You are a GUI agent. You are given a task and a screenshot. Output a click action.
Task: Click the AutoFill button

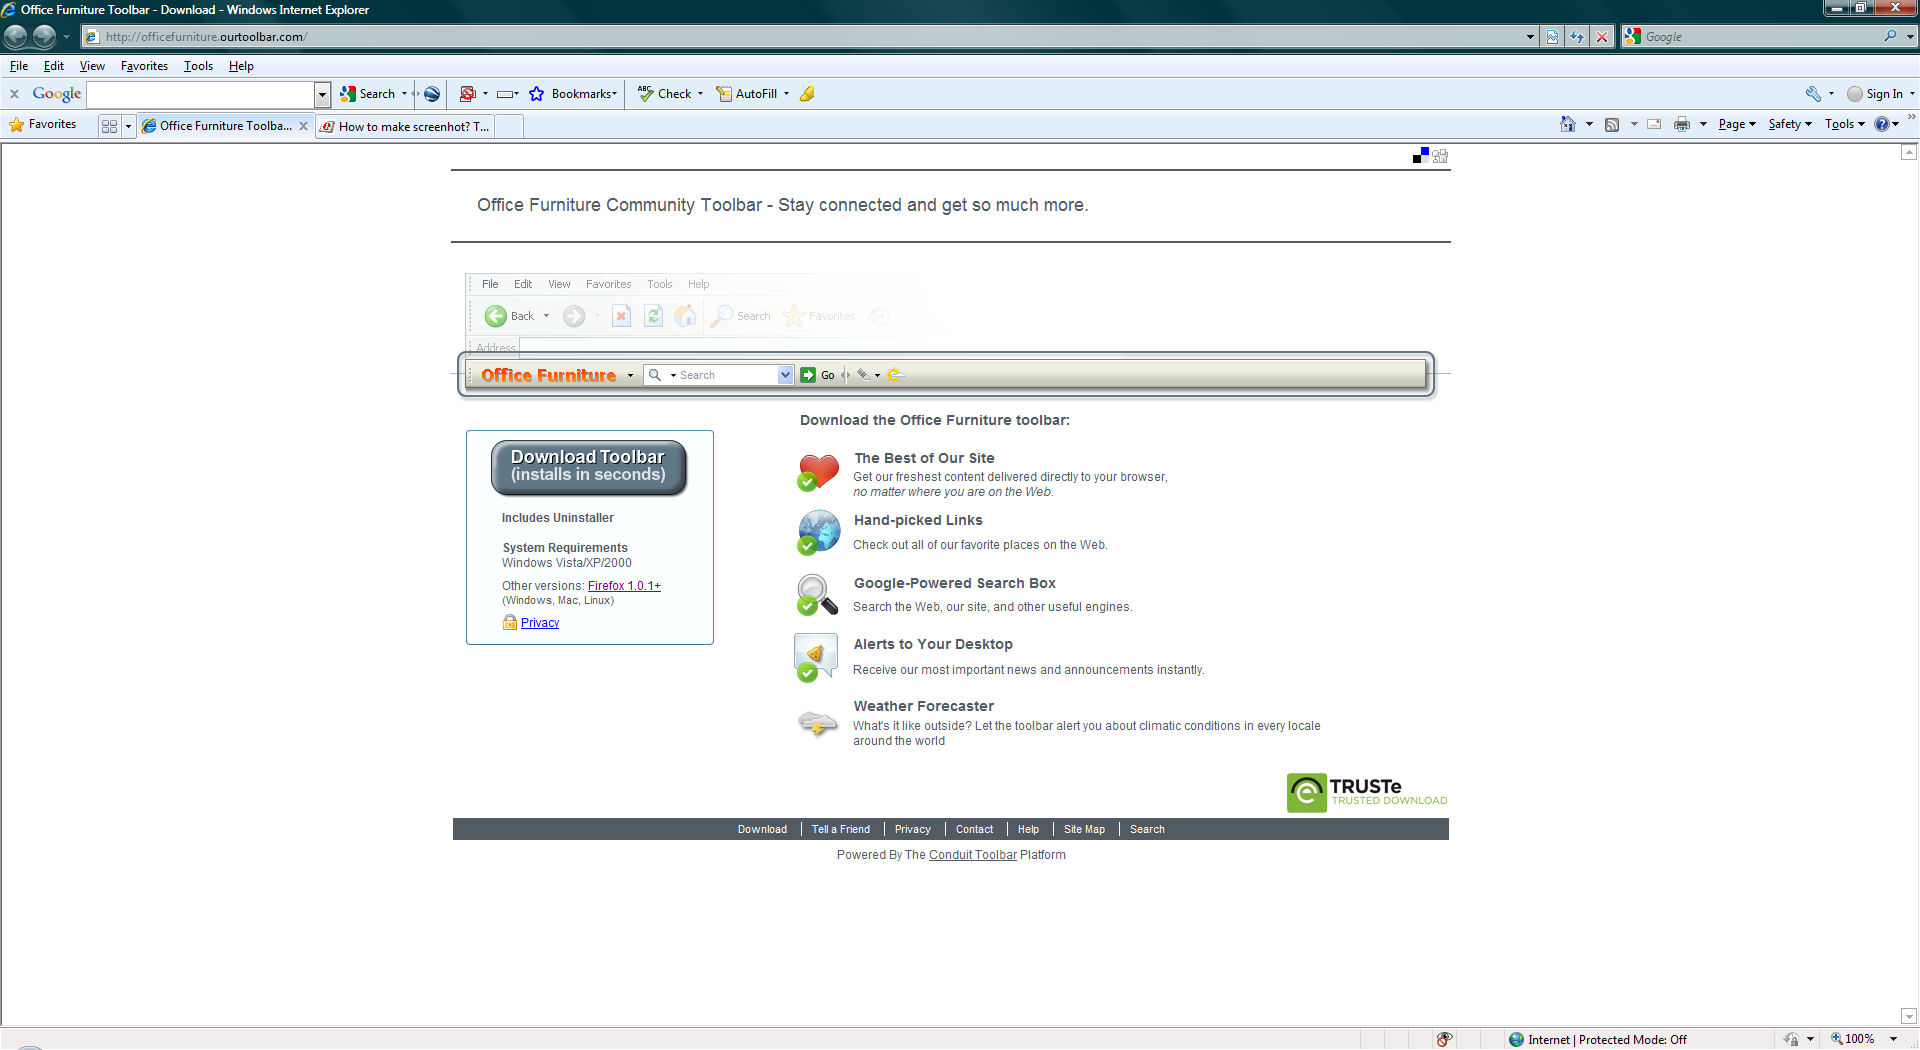pyautogui.click(x=747, y=94)
